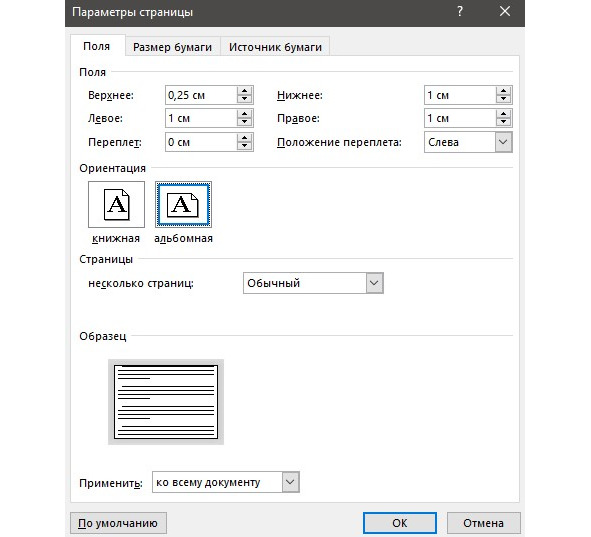Click into the Левое margin field
591x537 pixels.
(x=201, y=118)
